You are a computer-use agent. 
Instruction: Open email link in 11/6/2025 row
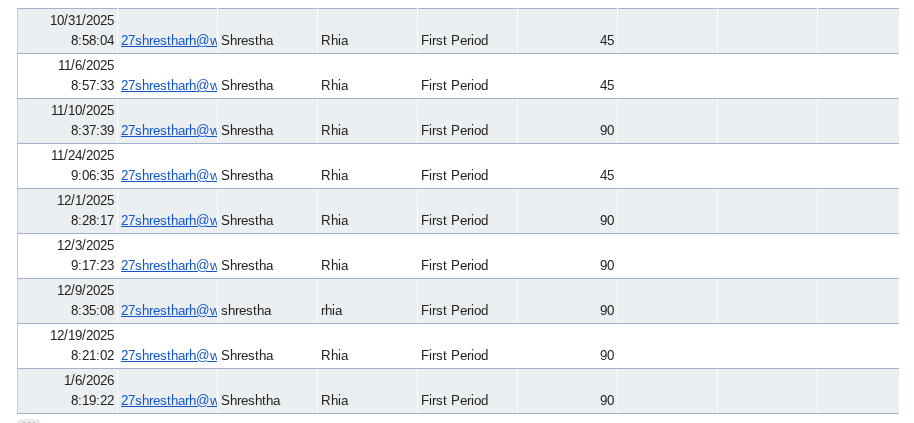[168, 86]
